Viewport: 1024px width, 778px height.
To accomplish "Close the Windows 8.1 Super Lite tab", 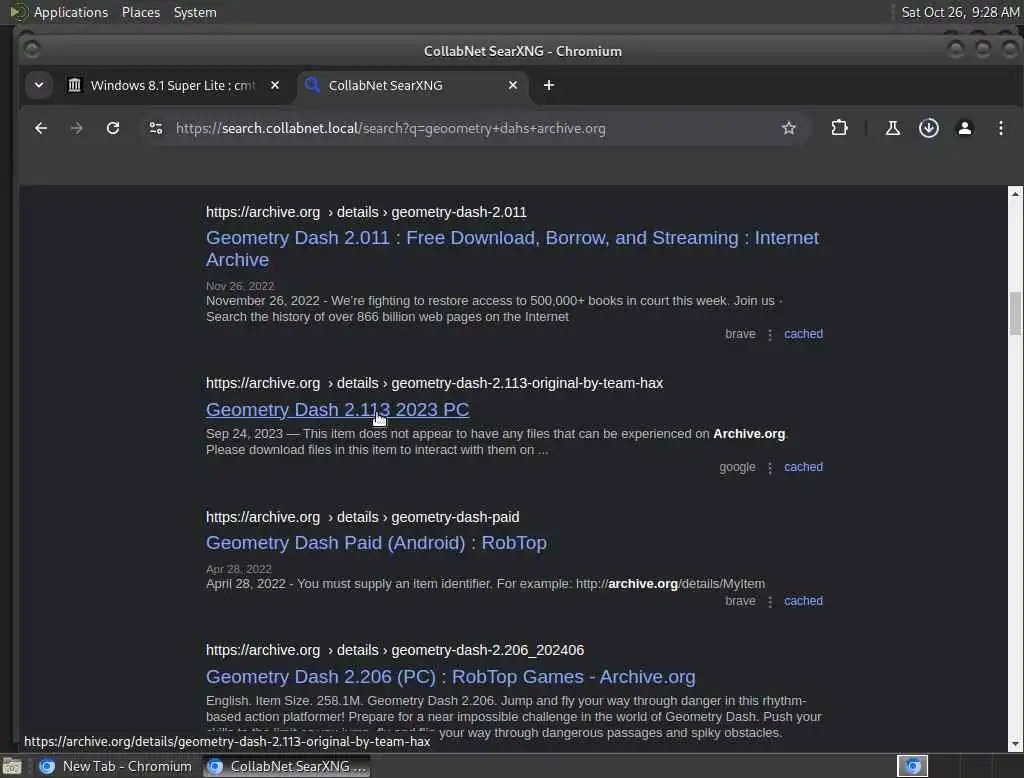I will [275, 86].
